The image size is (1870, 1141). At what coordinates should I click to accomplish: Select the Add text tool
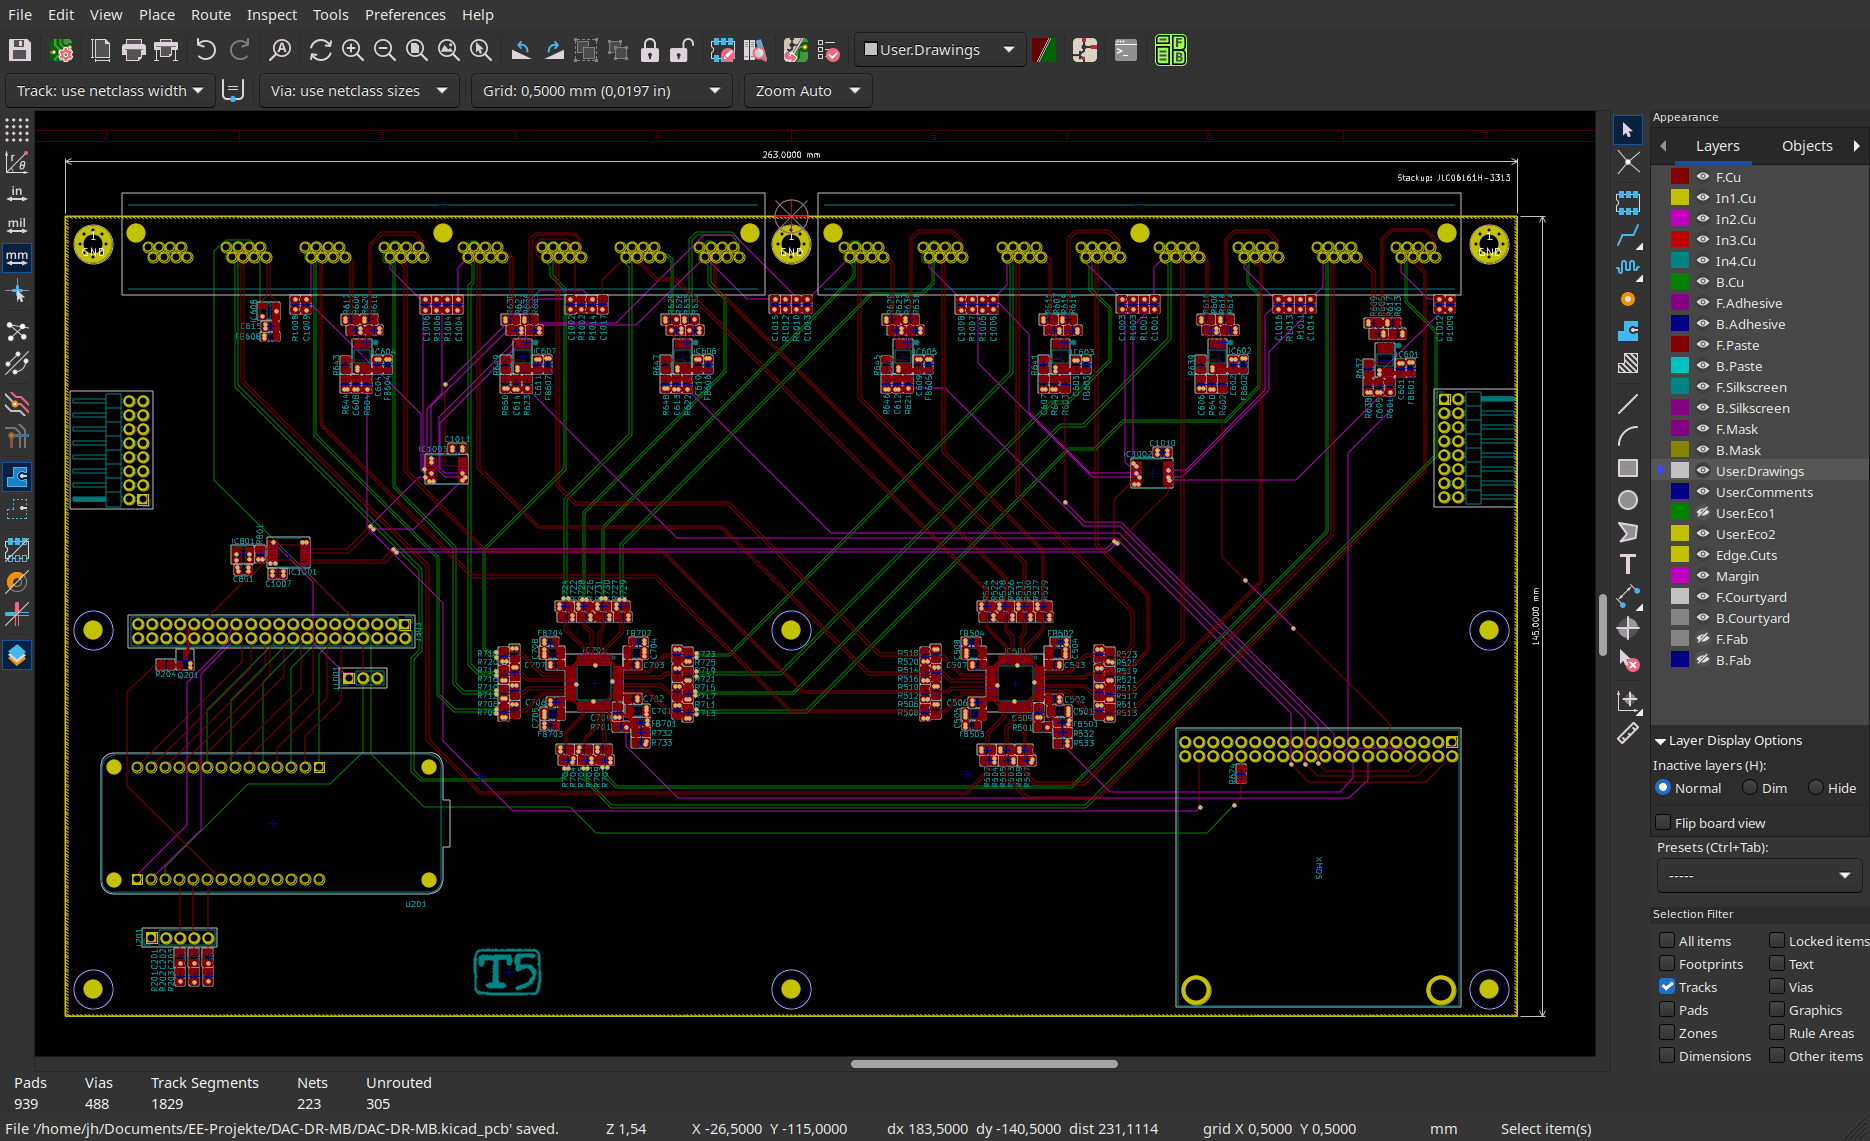(1628, 564)
